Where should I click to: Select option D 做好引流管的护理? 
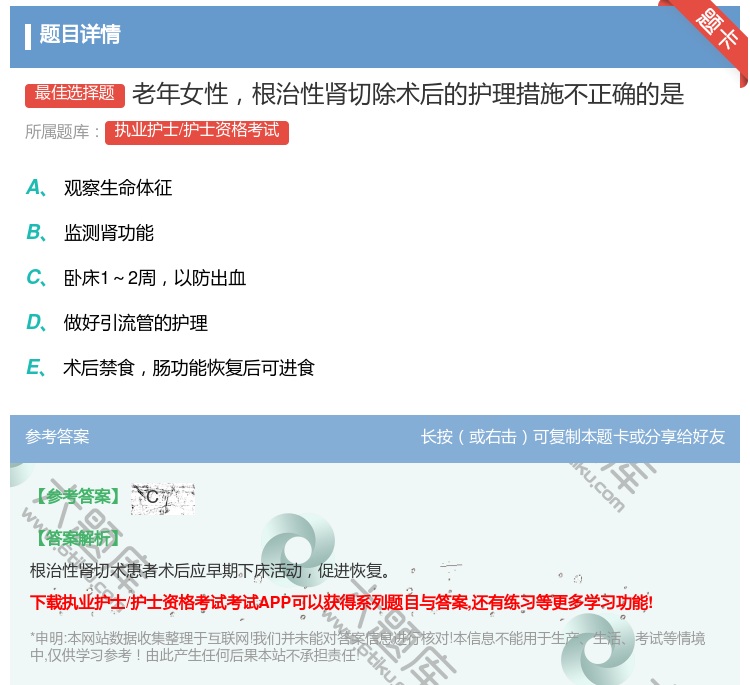point(117,323)
